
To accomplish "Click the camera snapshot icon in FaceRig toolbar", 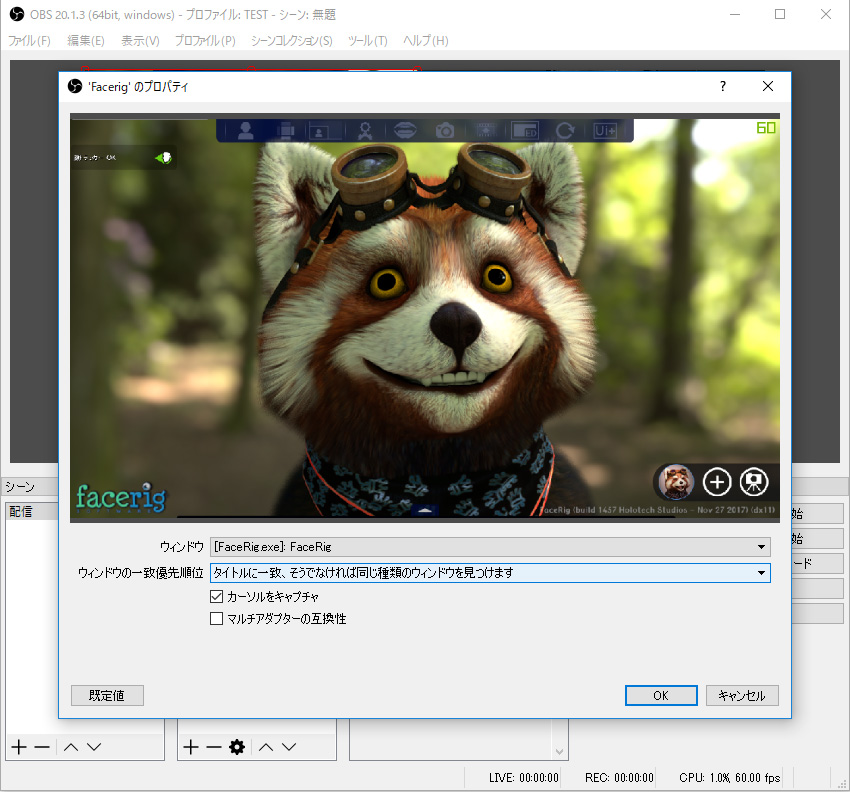I will (445, 131).
